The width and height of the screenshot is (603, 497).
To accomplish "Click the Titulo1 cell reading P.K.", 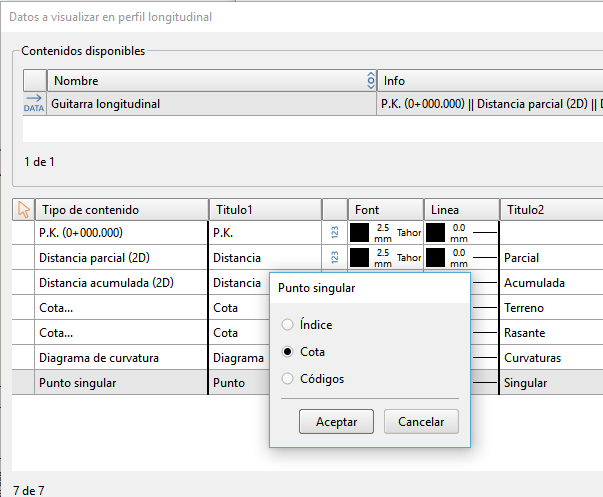I will coord(265,232).
